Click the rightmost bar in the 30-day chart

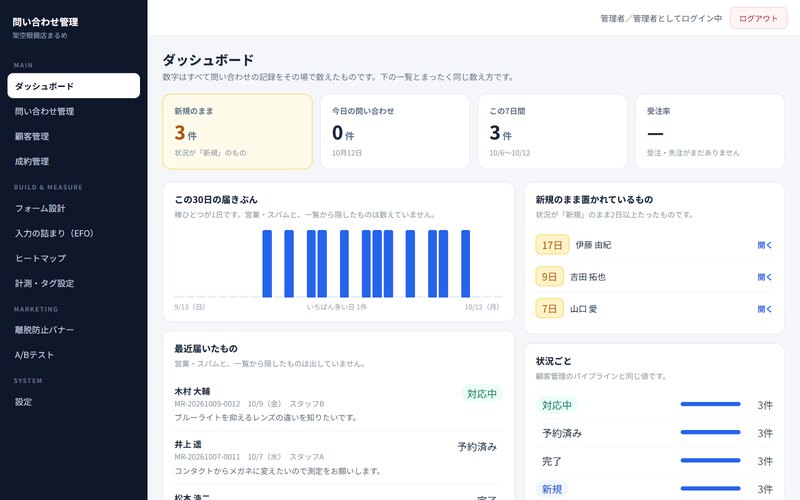(x=465, y=263)
